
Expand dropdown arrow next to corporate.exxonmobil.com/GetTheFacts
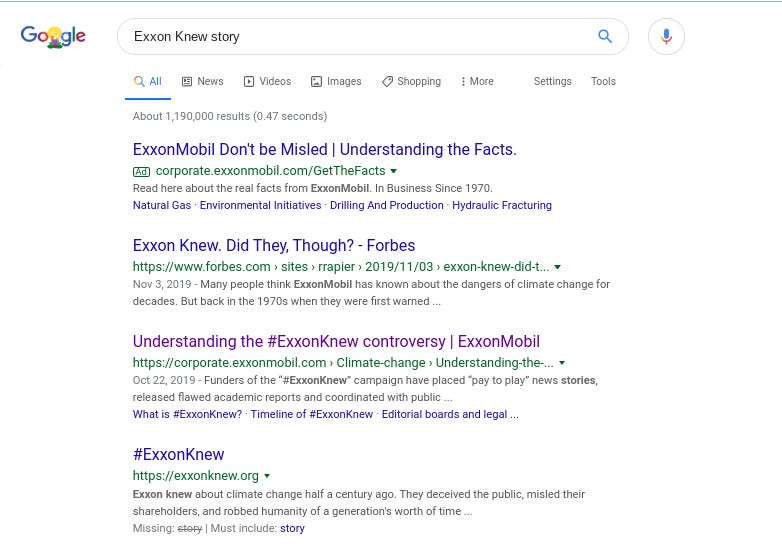(393, 171)
